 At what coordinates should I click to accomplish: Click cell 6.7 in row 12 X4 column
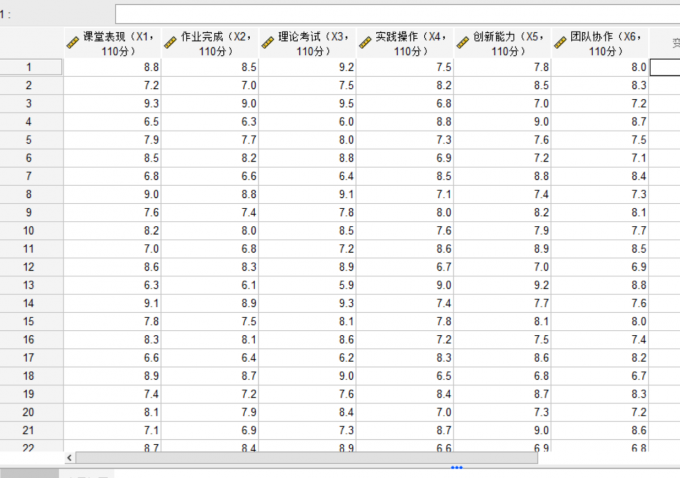[x=405, y=267]
